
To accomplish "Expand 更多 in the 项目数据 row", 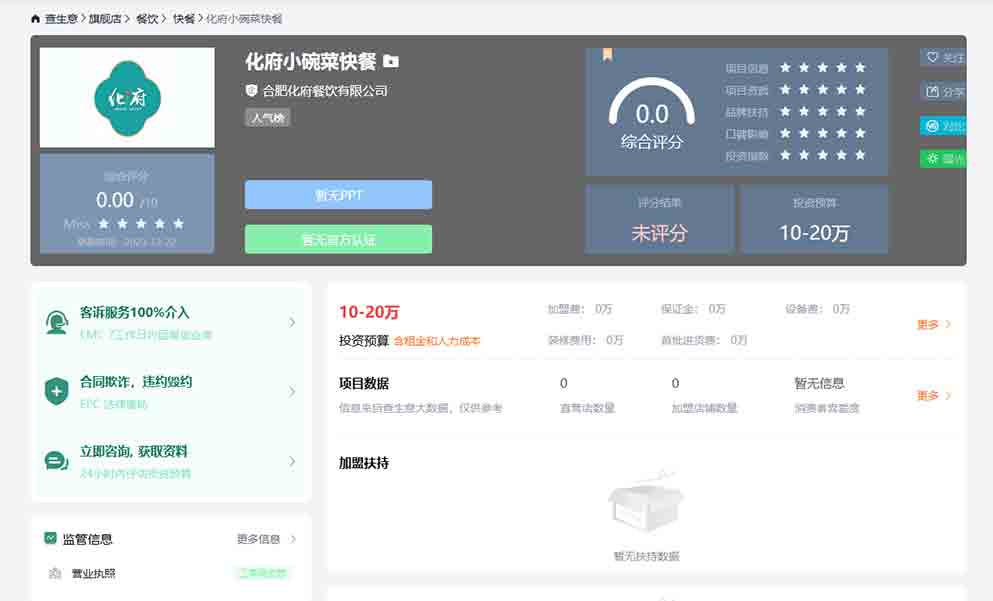I will (x=934, y=396).
